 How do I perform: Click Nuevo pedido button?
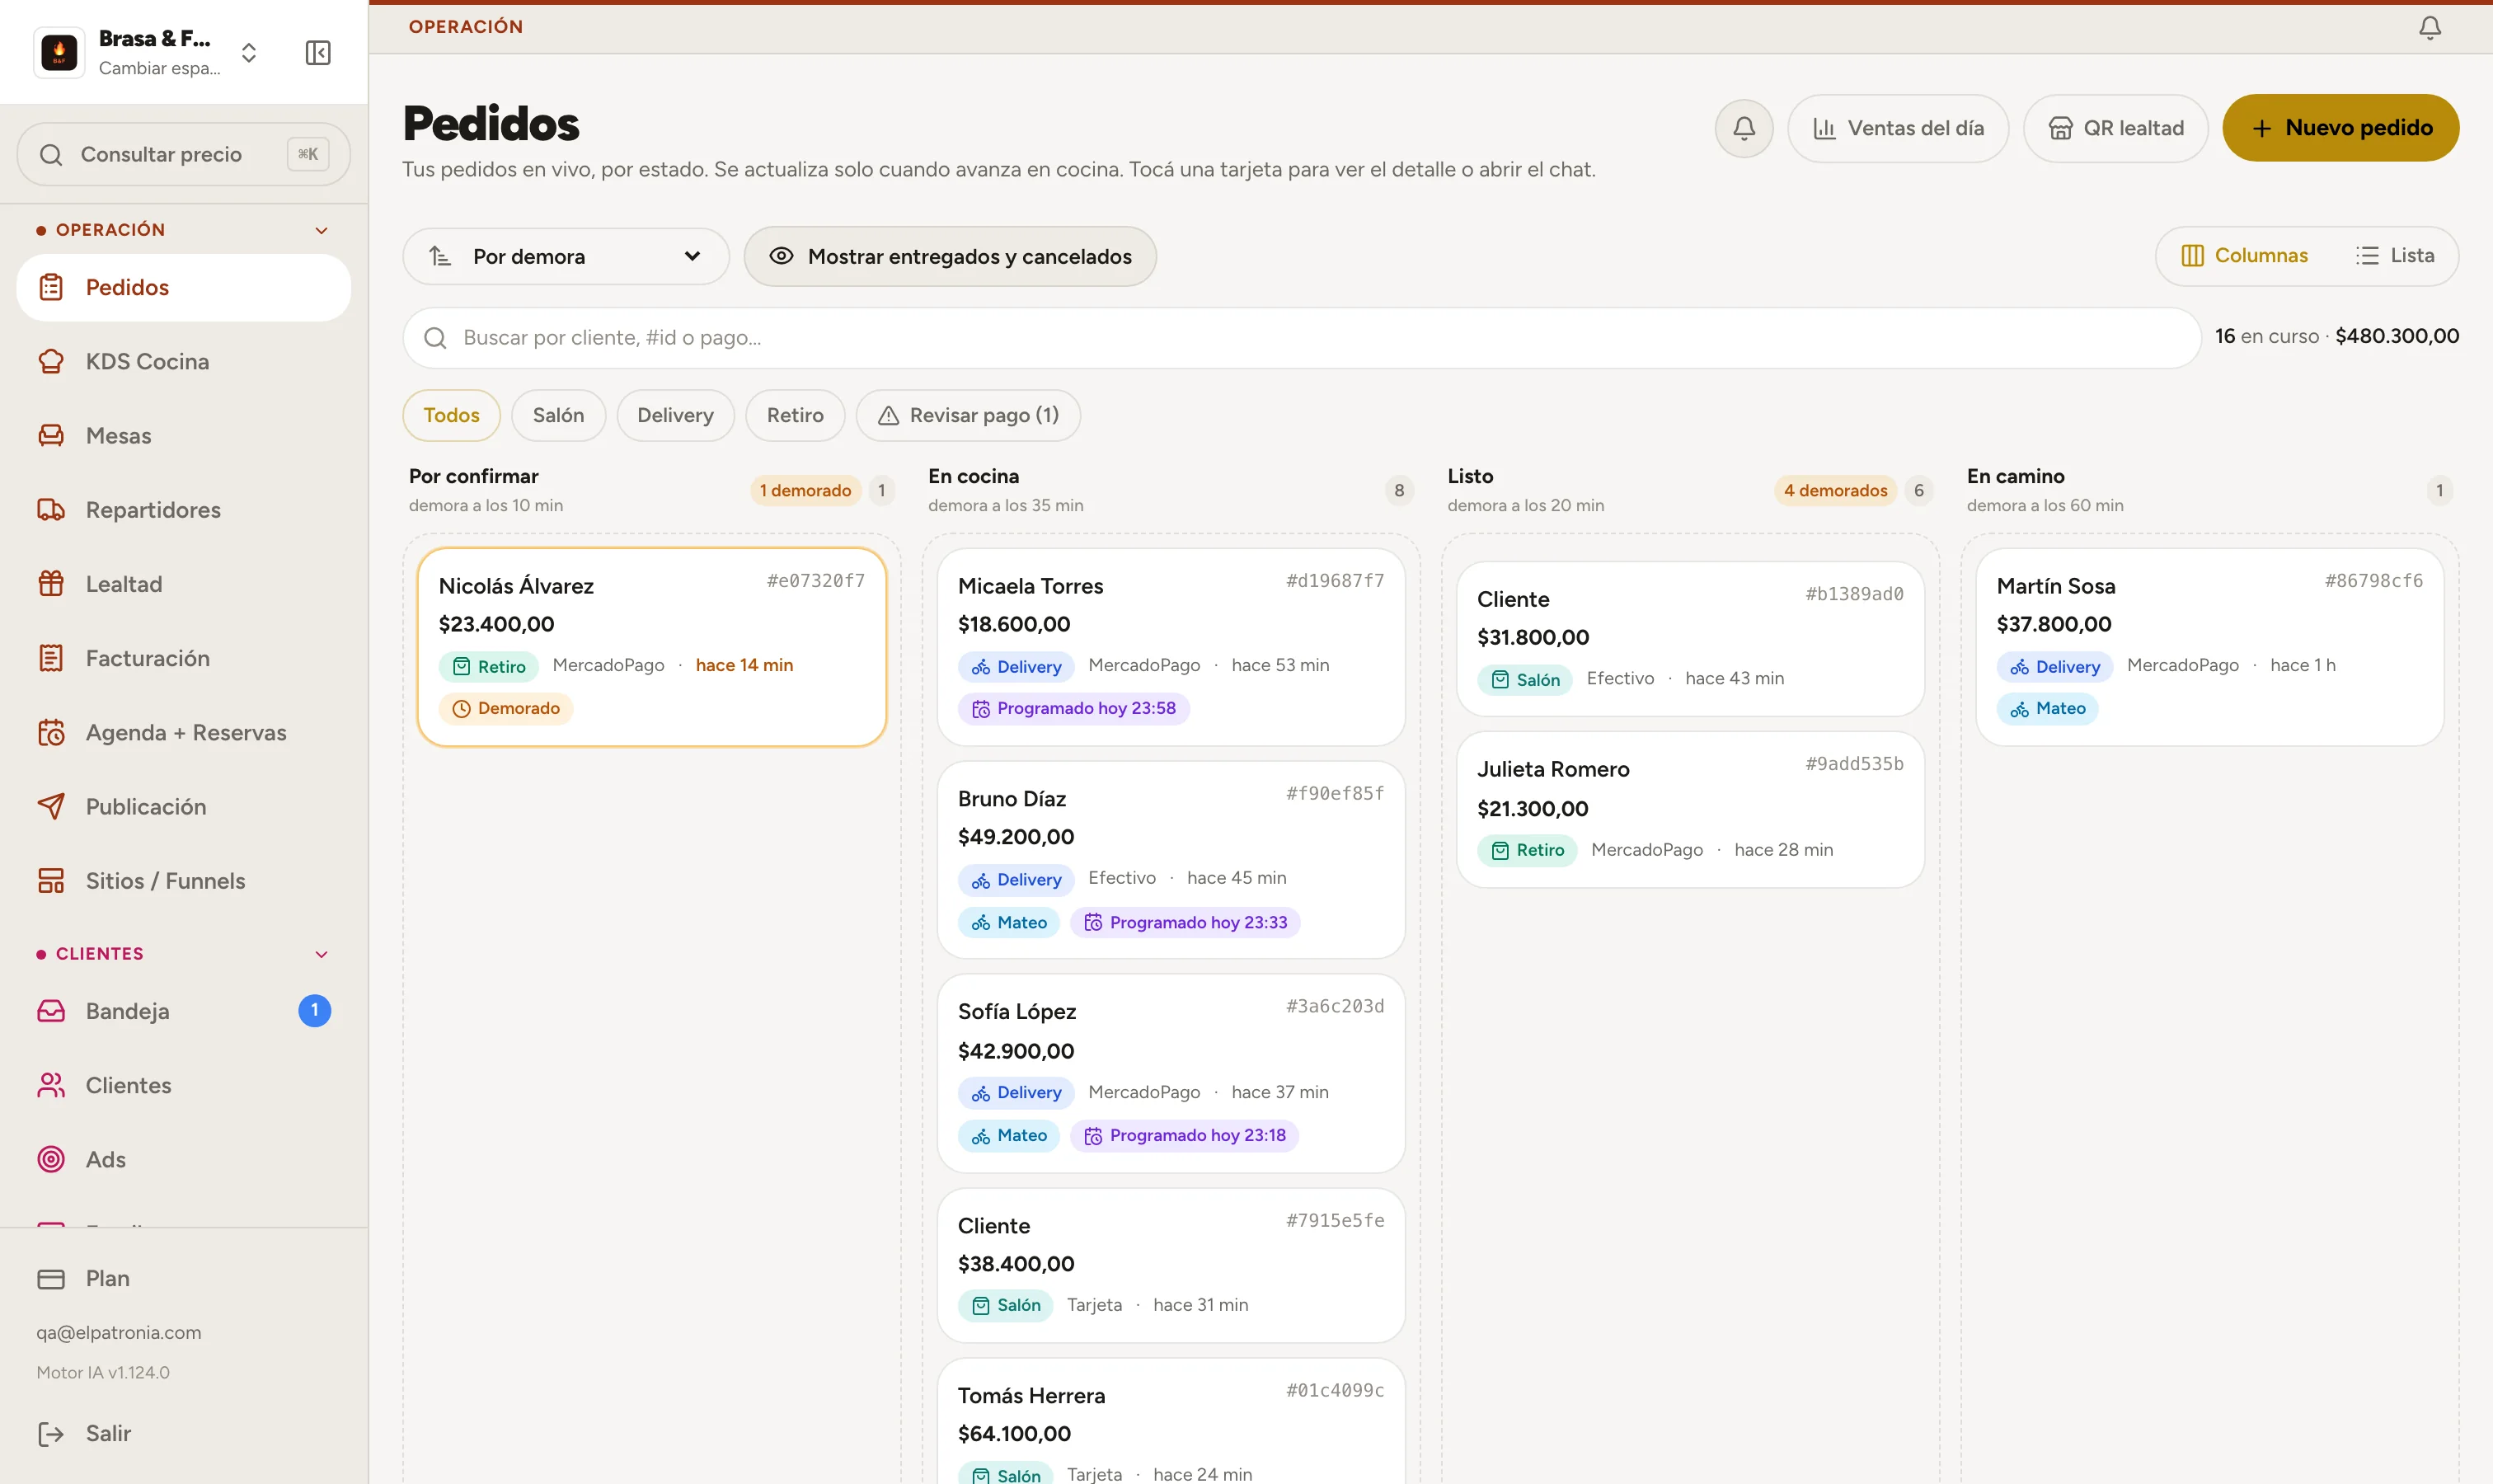point(2340,128)
